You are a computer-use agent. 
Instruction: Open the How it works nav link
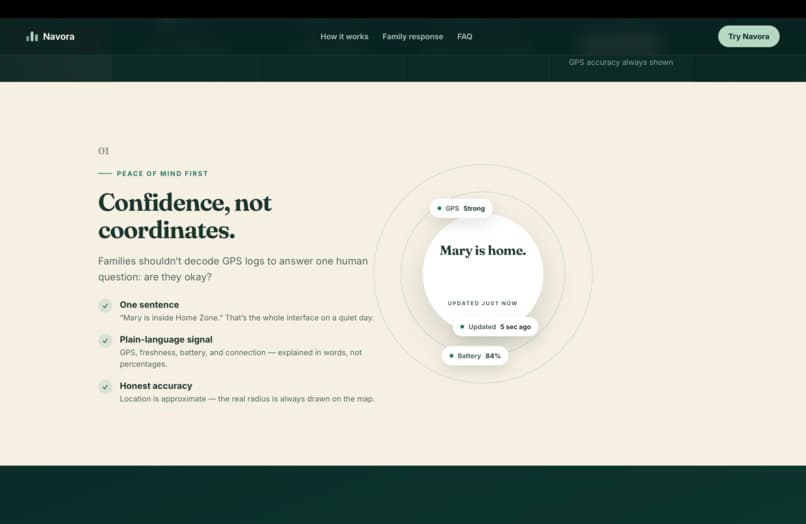click(x=344, y=37)
